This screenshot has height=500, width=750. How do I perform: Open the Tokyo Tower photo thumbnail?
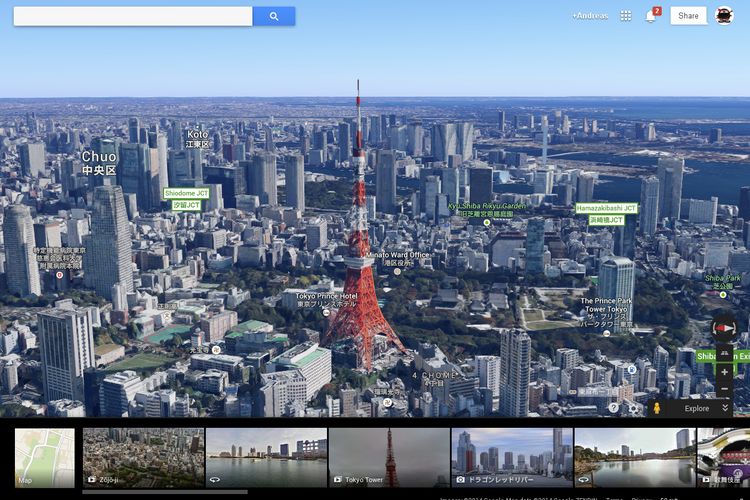(x=388, y=458)
